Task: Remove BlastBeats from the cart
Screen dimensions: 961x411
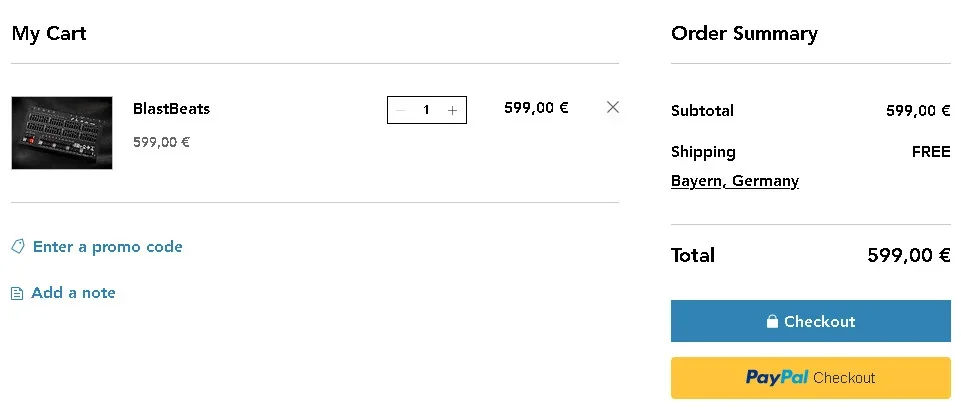Action: (613, 107)
